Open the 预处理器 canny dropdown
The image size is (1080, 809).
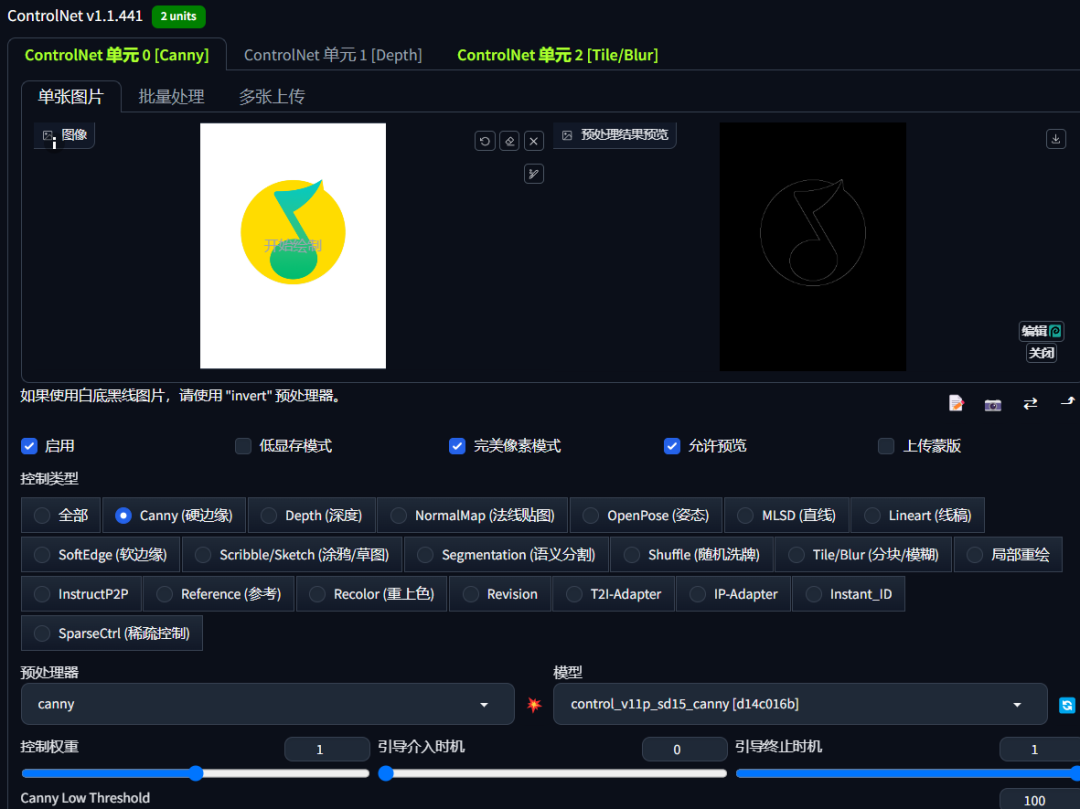268,704
